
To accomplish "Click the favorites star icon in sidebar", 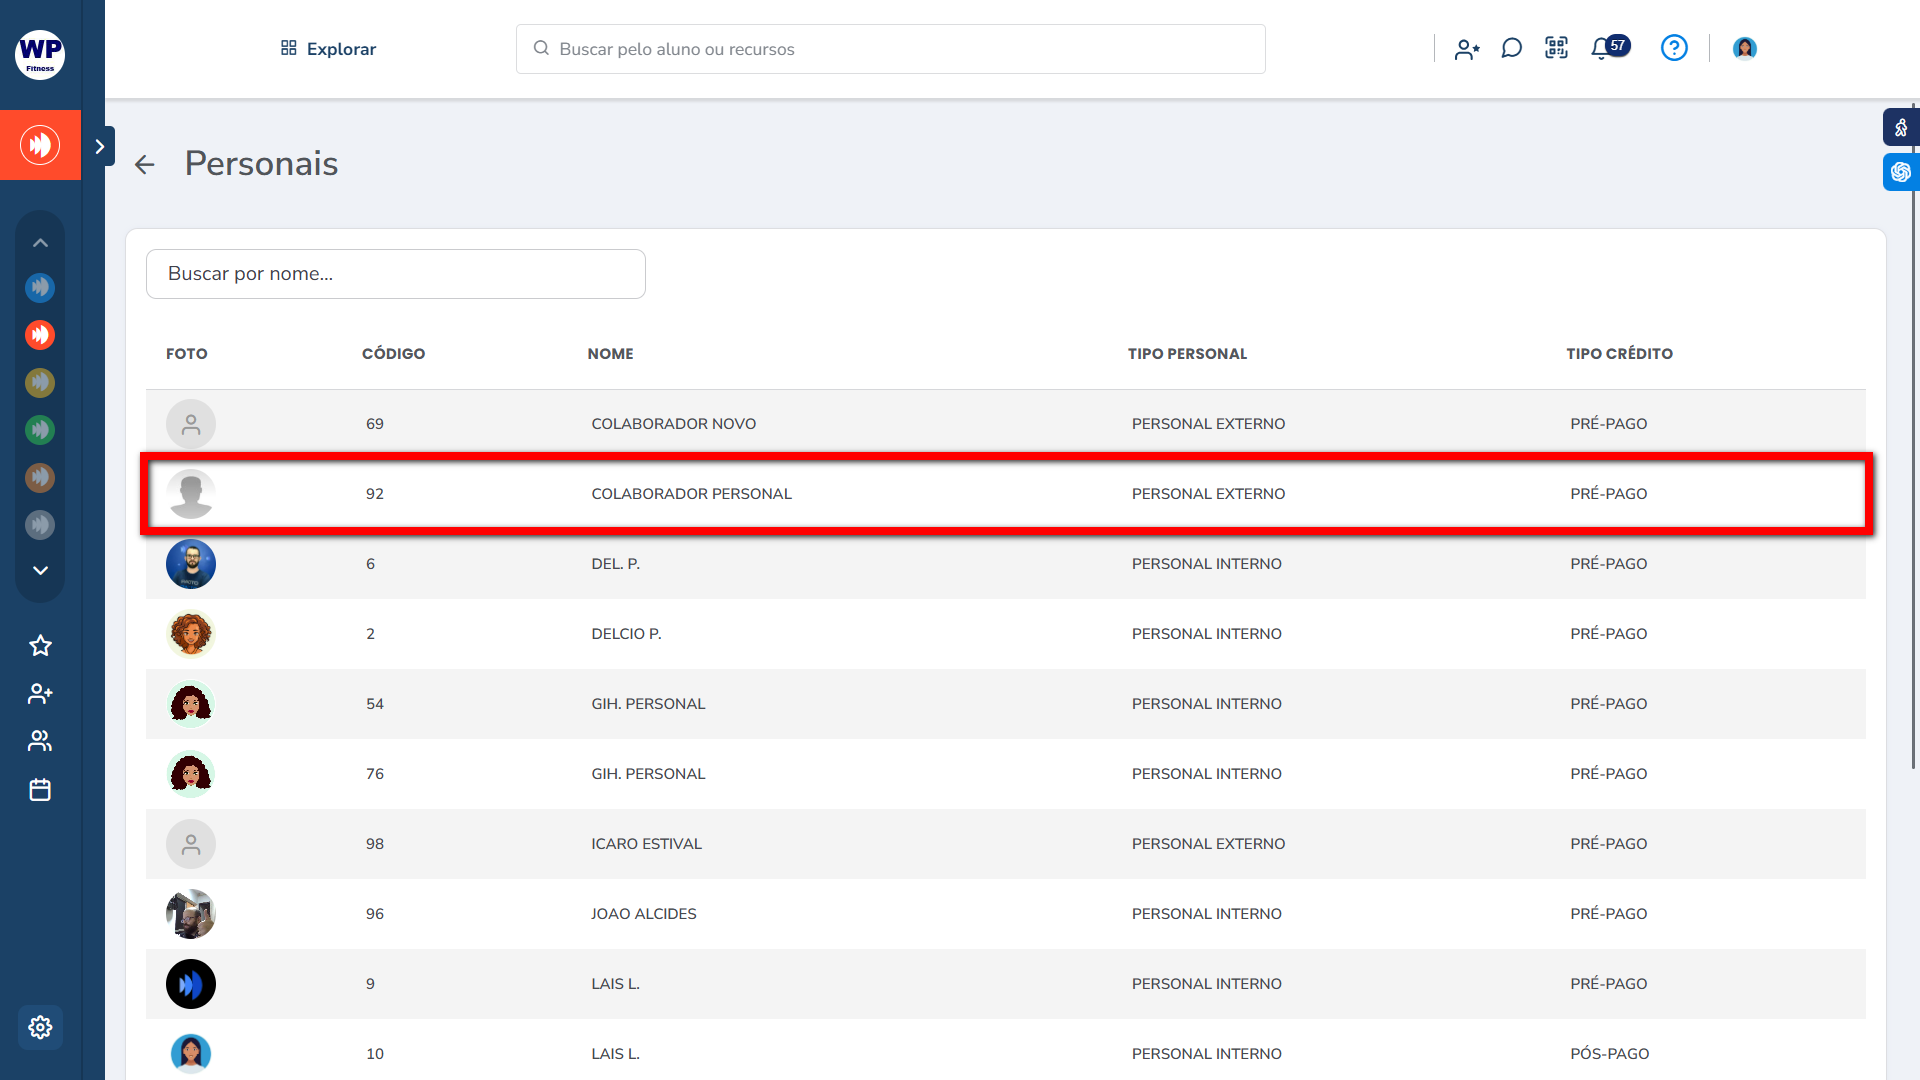I will tap(40, 646).
